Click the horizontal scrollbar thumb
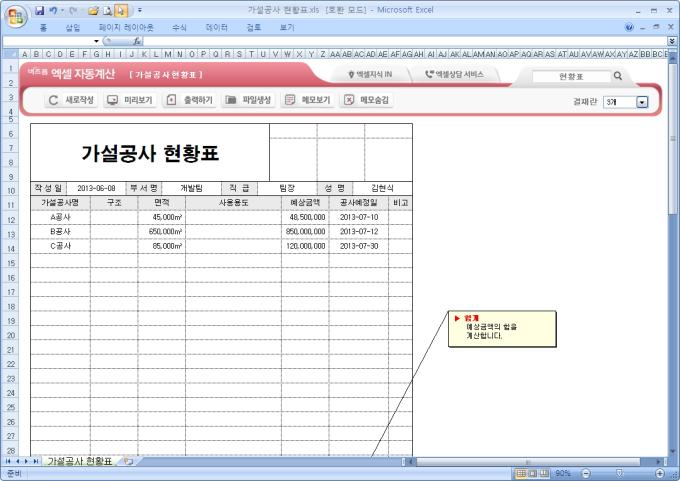The width and height of the screenshot is (680, 481). coord(528,461)
